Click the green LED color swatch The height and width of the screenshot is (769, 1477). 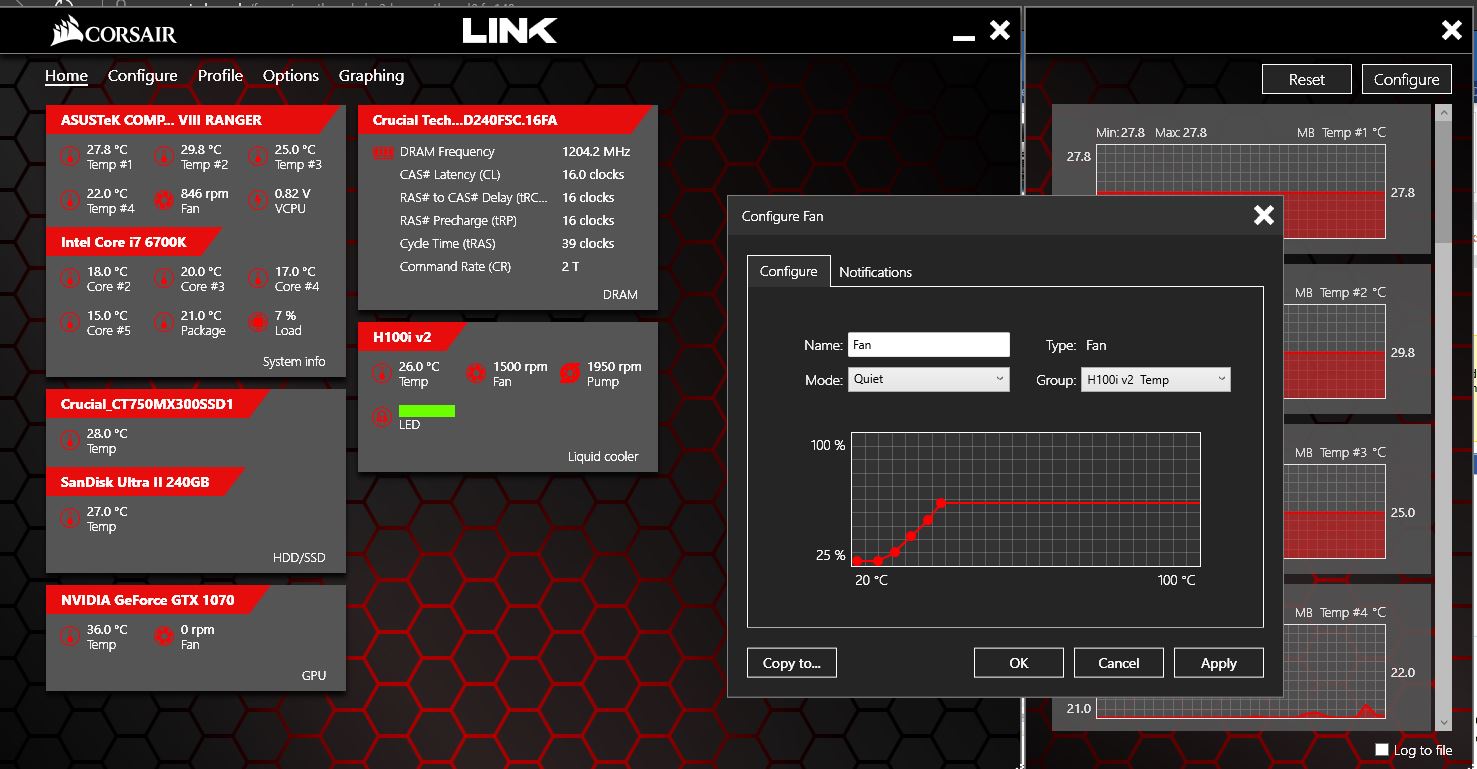click(x=427, y=411)
